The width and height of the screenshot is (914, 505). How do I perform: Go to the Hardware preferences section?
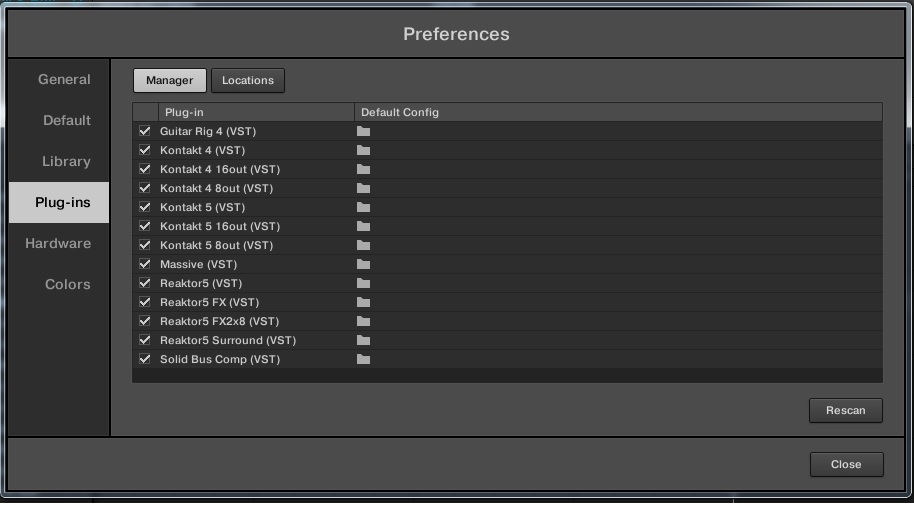click(x=58, y=243)
